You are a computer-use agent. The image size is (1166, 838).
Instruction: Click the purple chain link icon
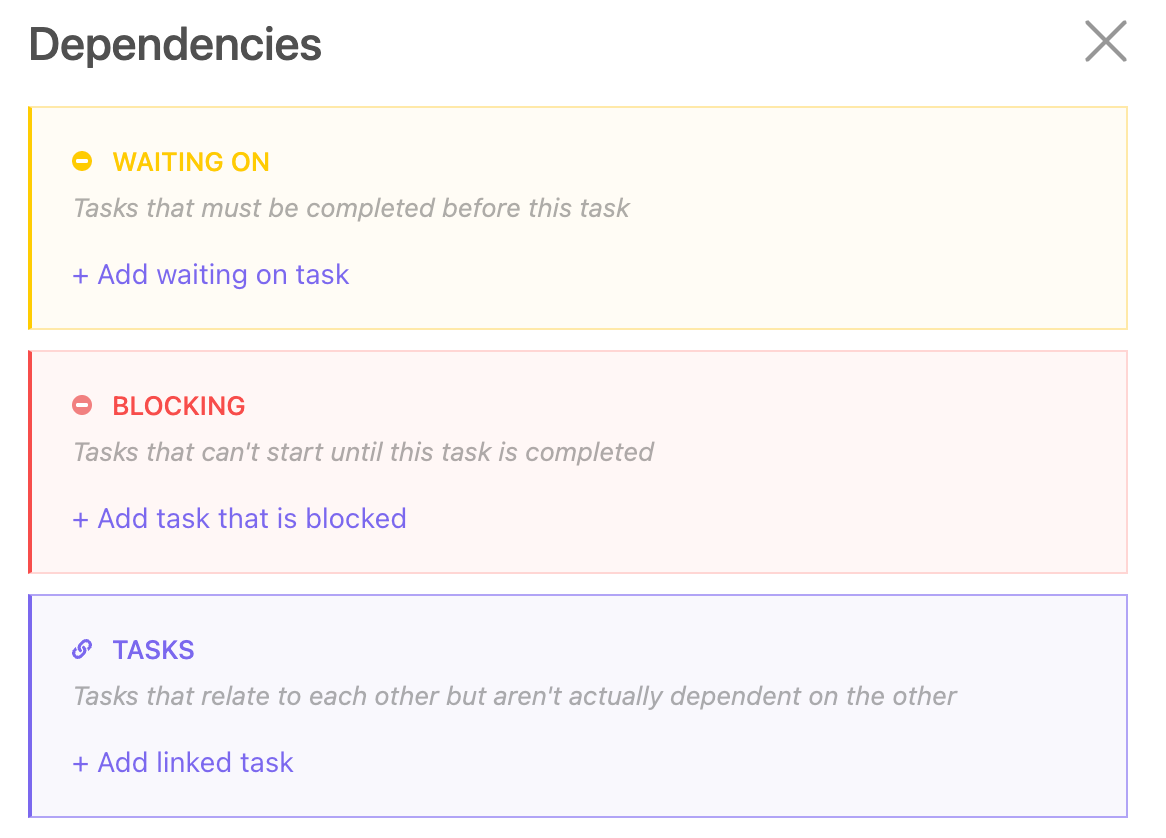pos(82,649)
